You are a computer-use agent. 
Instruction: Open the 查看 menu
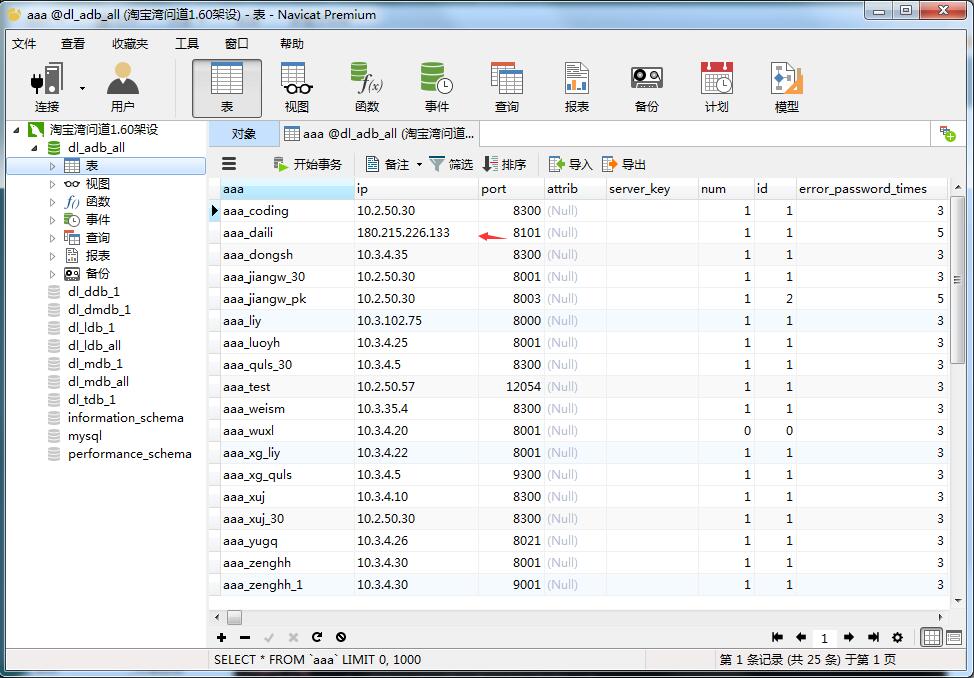[x=73, y=44]
